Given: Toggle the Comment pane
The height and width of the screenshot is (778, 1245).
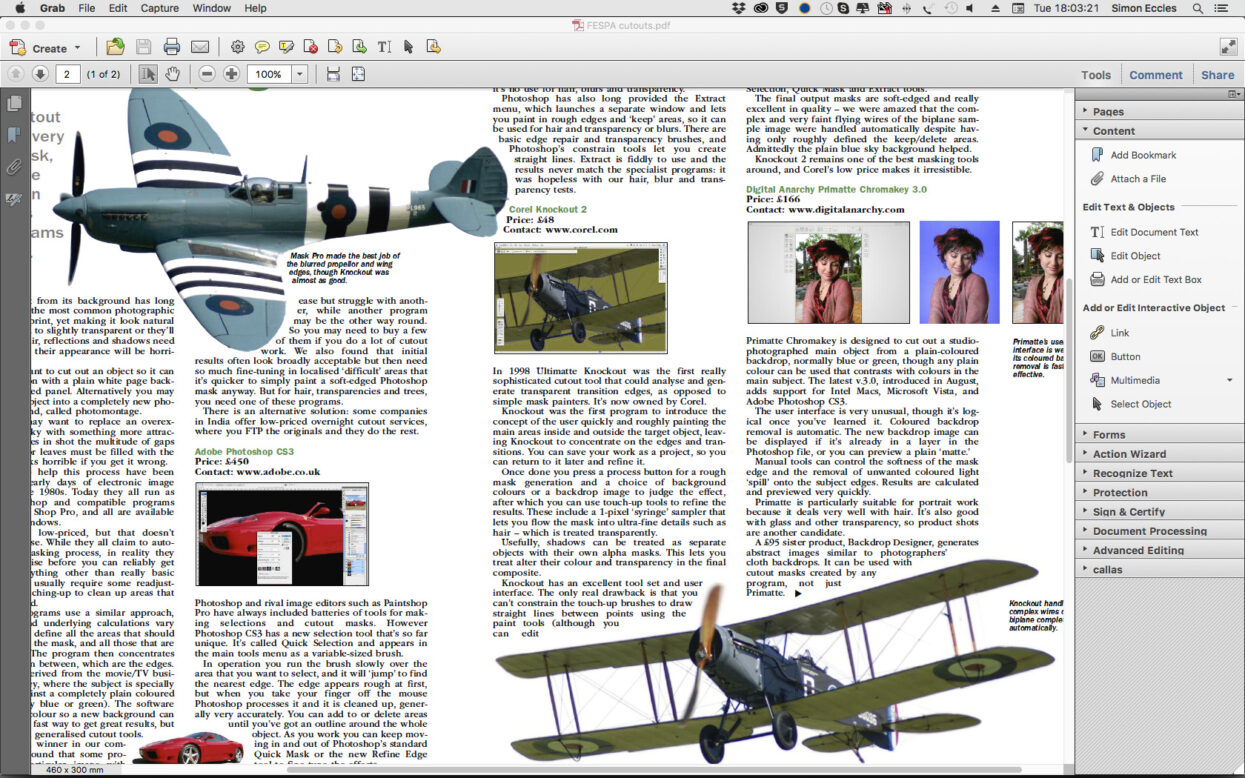Looking at the screenshot, I should click(1156, 75).
